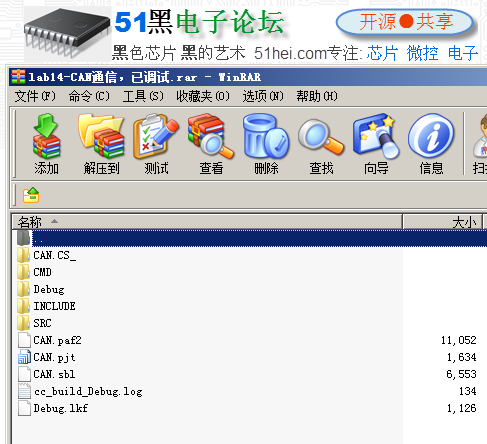Click the CAN.paf2 file icon

(x=24, y=340)
